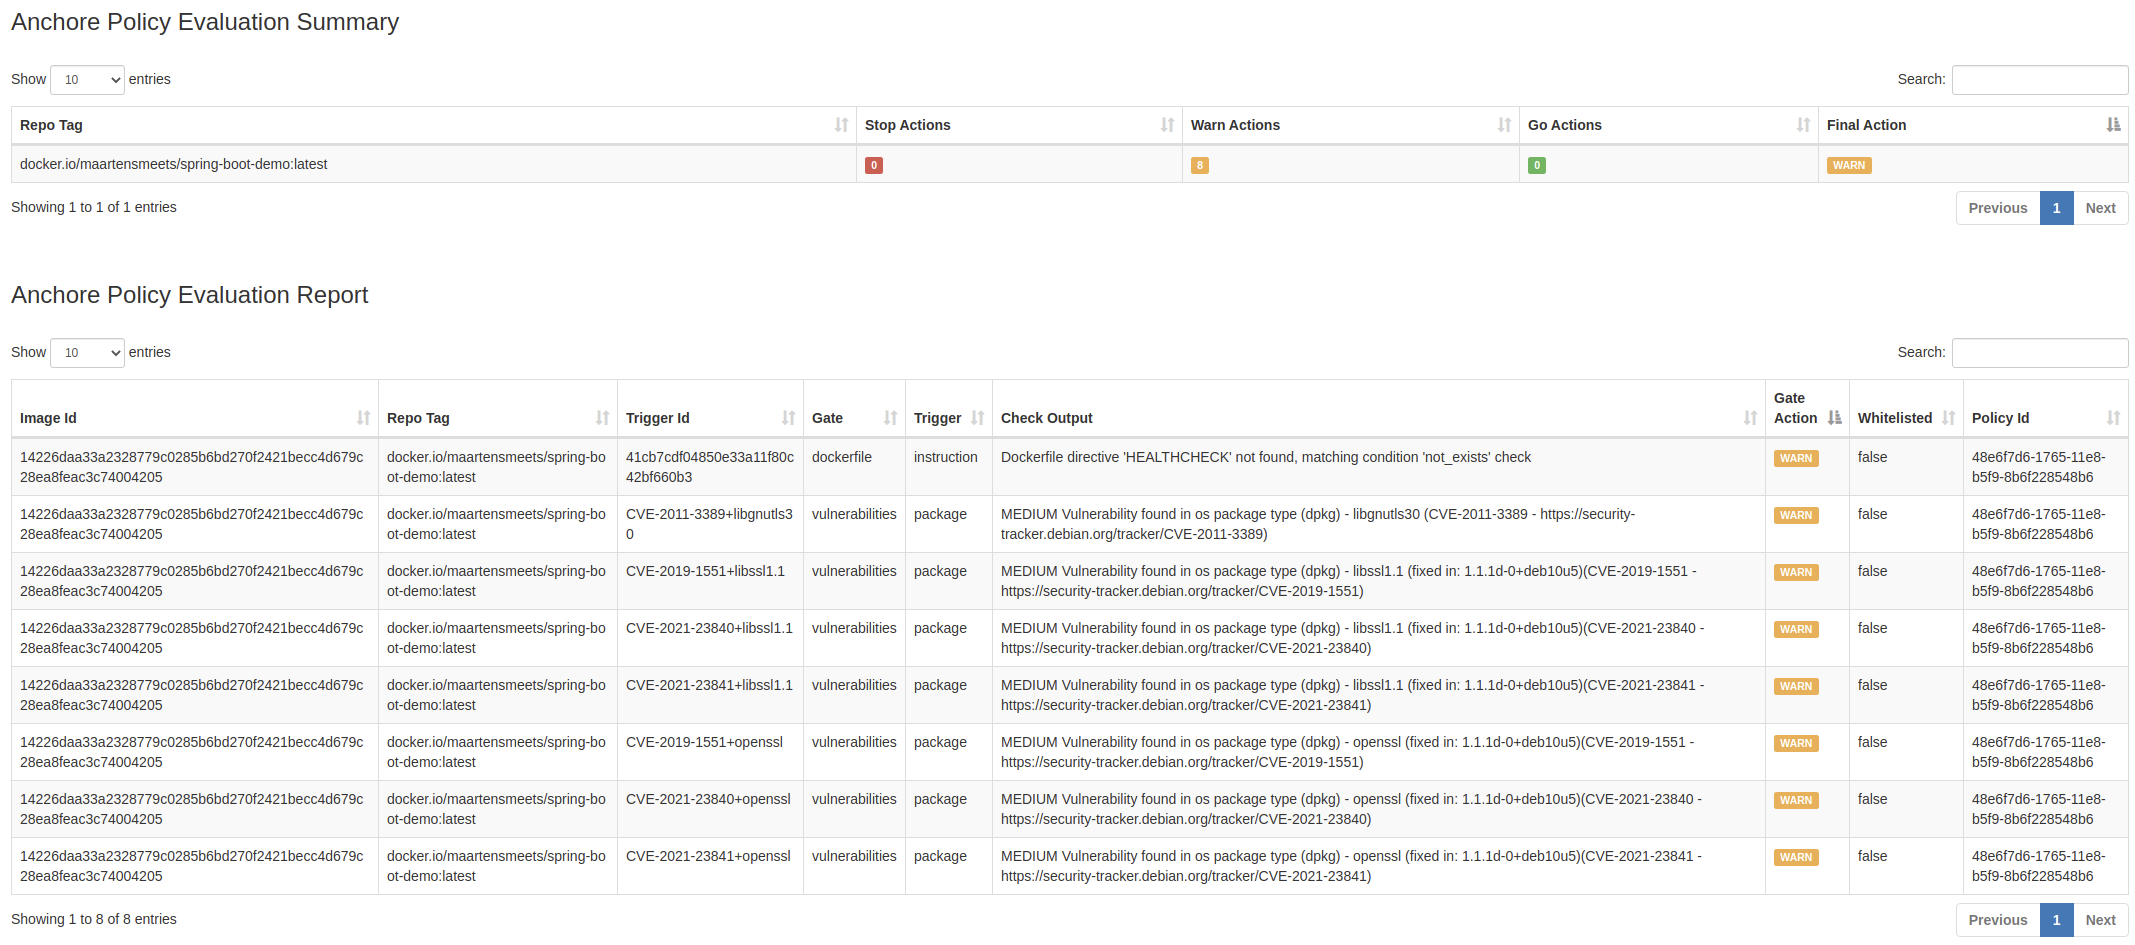Click the Check Output sort arrows
The image size is (2135, 945).
[x=1750, y=418]
